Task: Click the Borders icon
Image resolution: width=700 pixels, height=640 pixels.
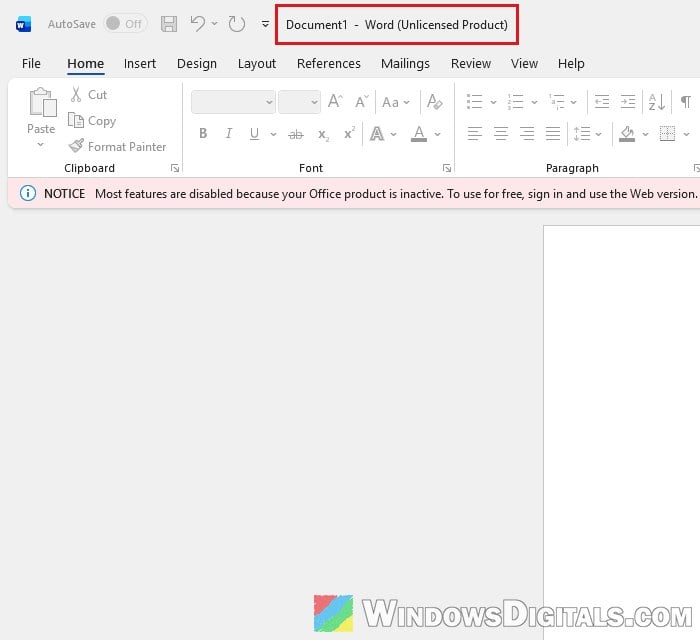Action: (667, 133)
